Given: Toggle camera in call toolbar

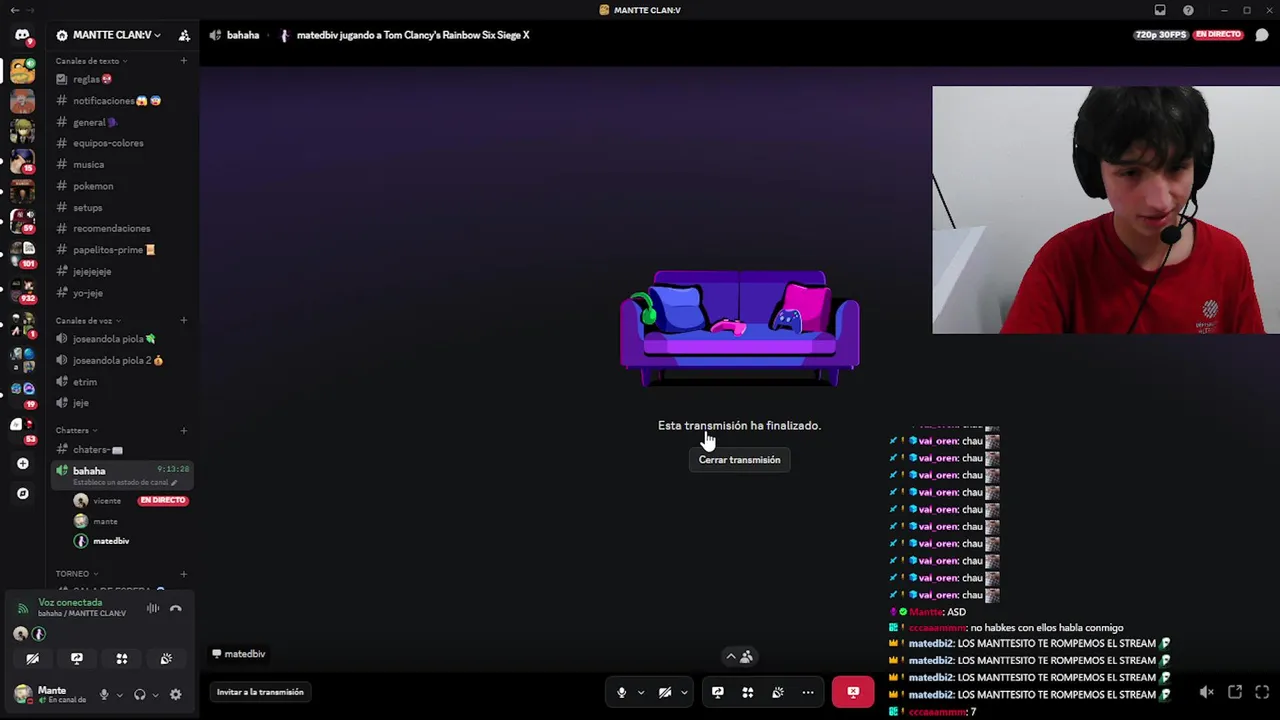Looking at the screenshot, I should 665,692.
